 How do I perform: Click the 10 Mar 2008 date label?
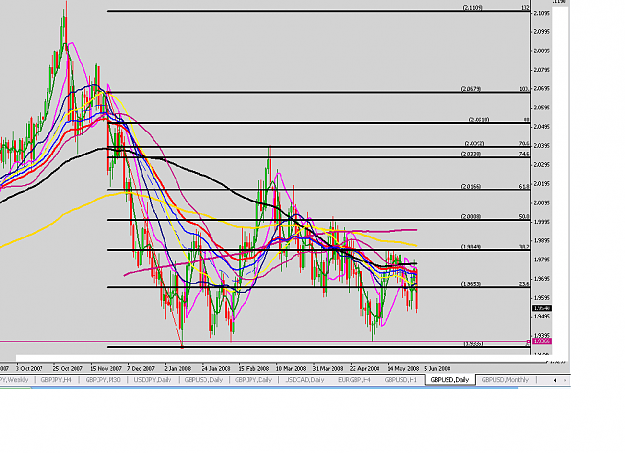click(x=291, y=368)
